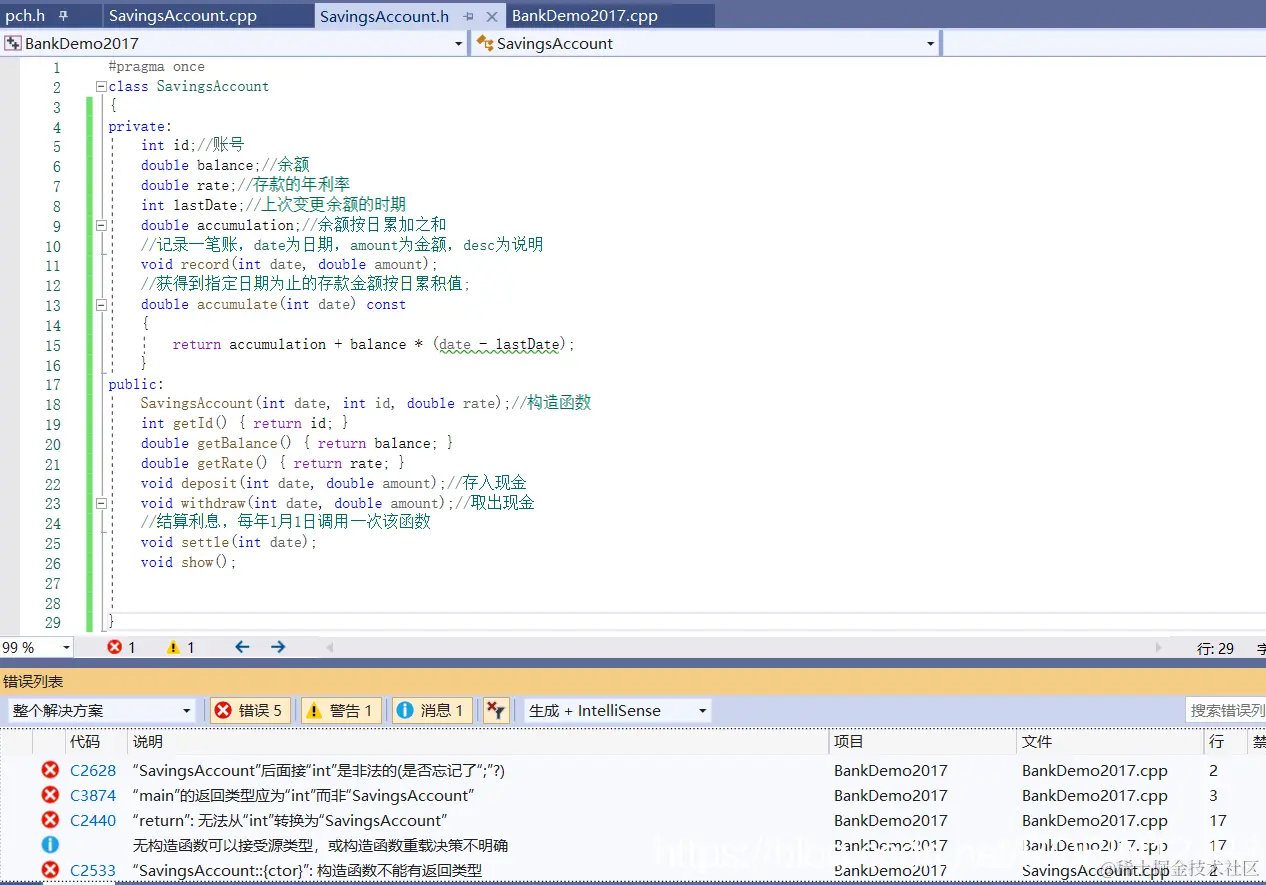Close the SavingsAccount.h tab
Viewport: 1266px width, 885px height.
coord(492,16)
